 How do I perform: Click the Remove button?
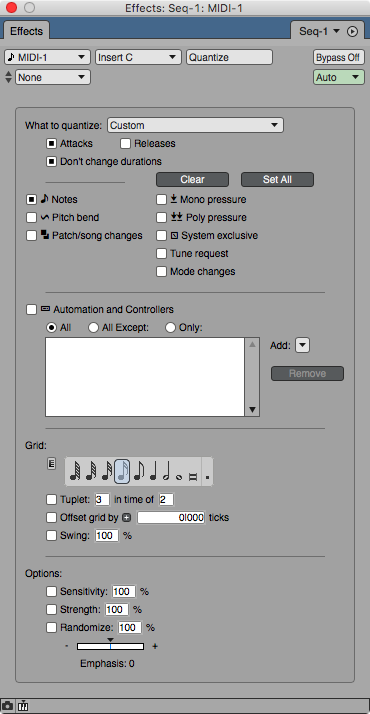click(x=307, y=373)
